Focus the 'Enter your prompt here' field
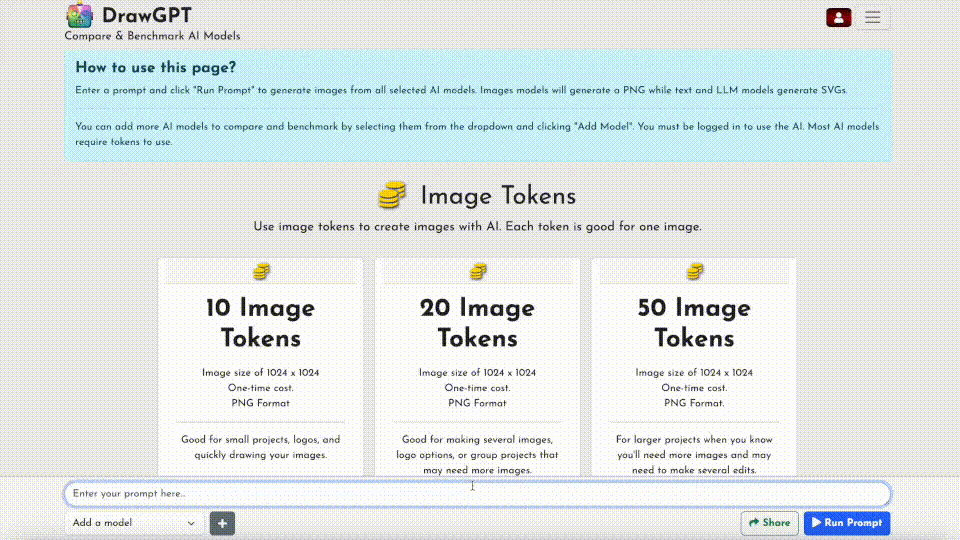 477,494
